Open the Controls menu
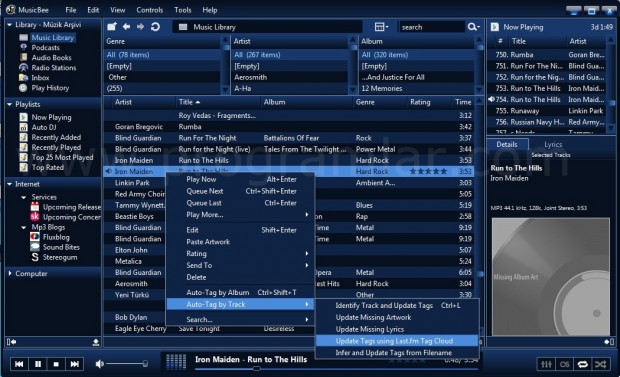This screenshot has height=377, width=620. coord(149,10)
